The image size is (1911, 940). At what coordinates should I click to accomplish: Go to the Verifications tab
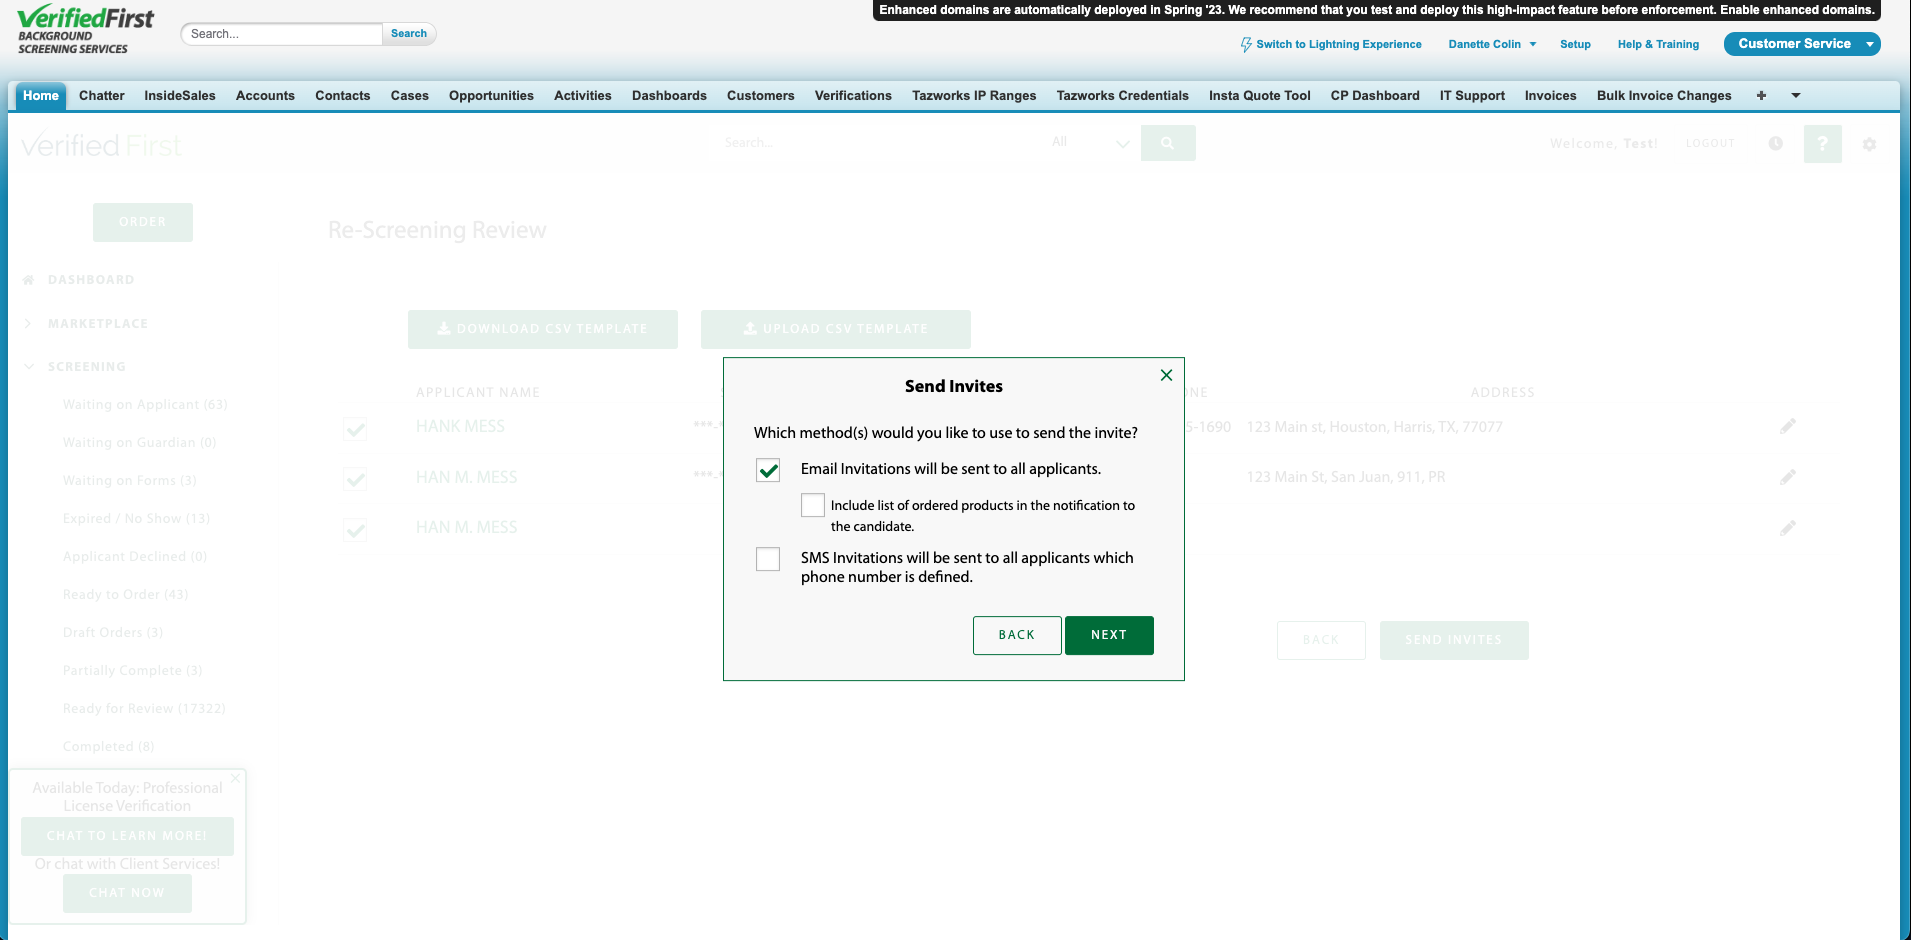coord(853,96)
